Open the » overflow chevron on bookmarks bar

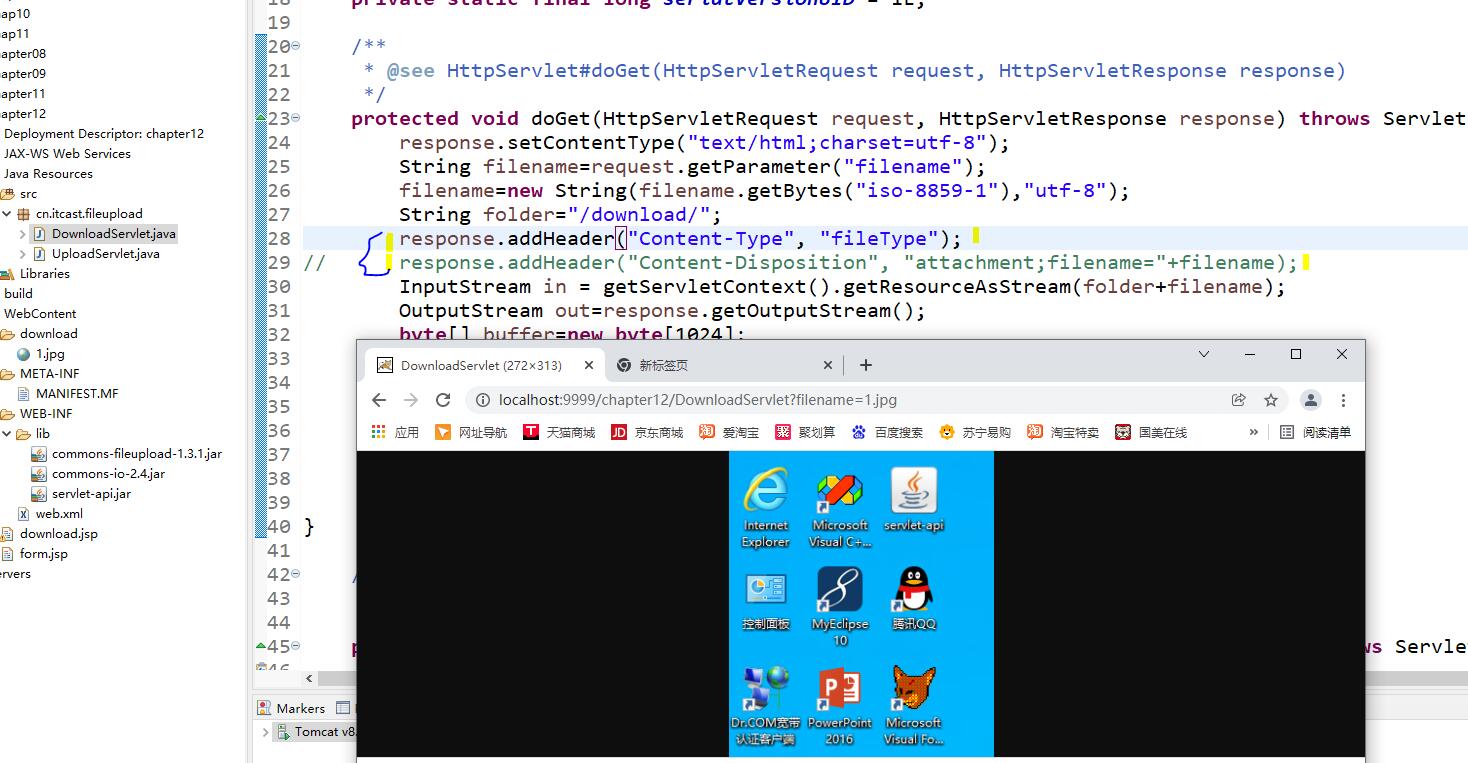1253,432
